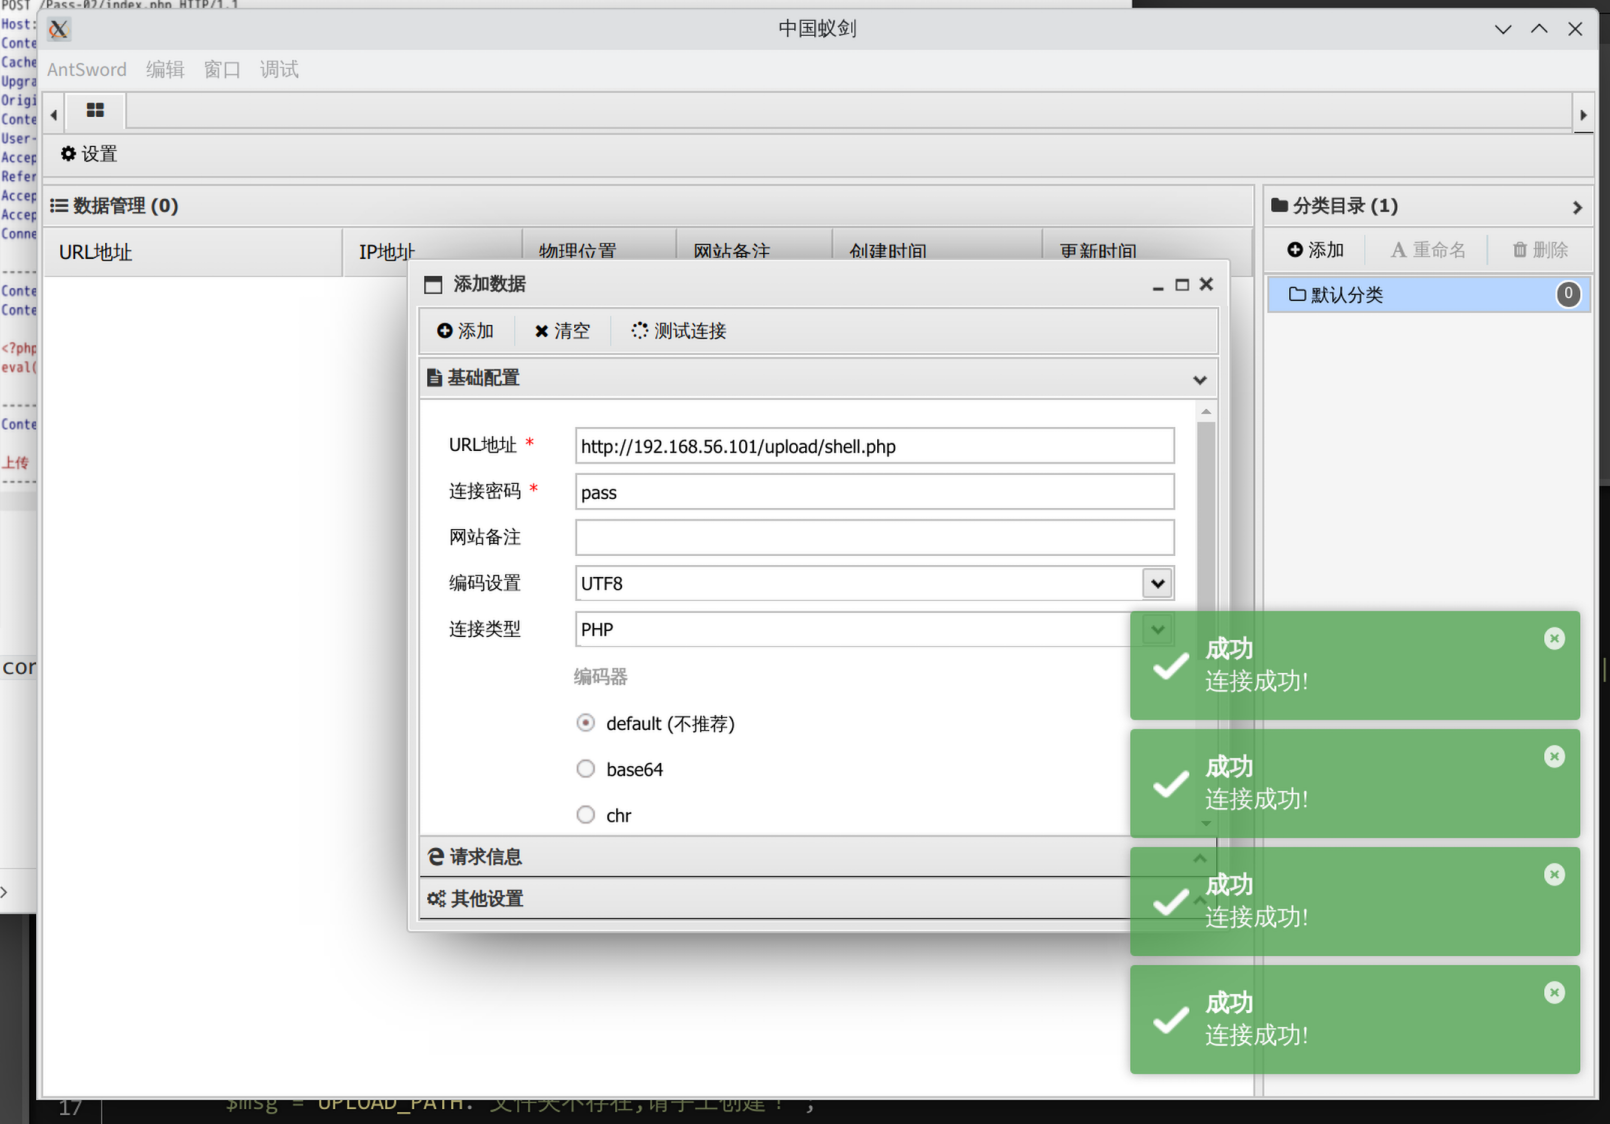Open the AntSword menu
The width and height of the screenshot is (1610, 1124).
click(x=87, y=69)
